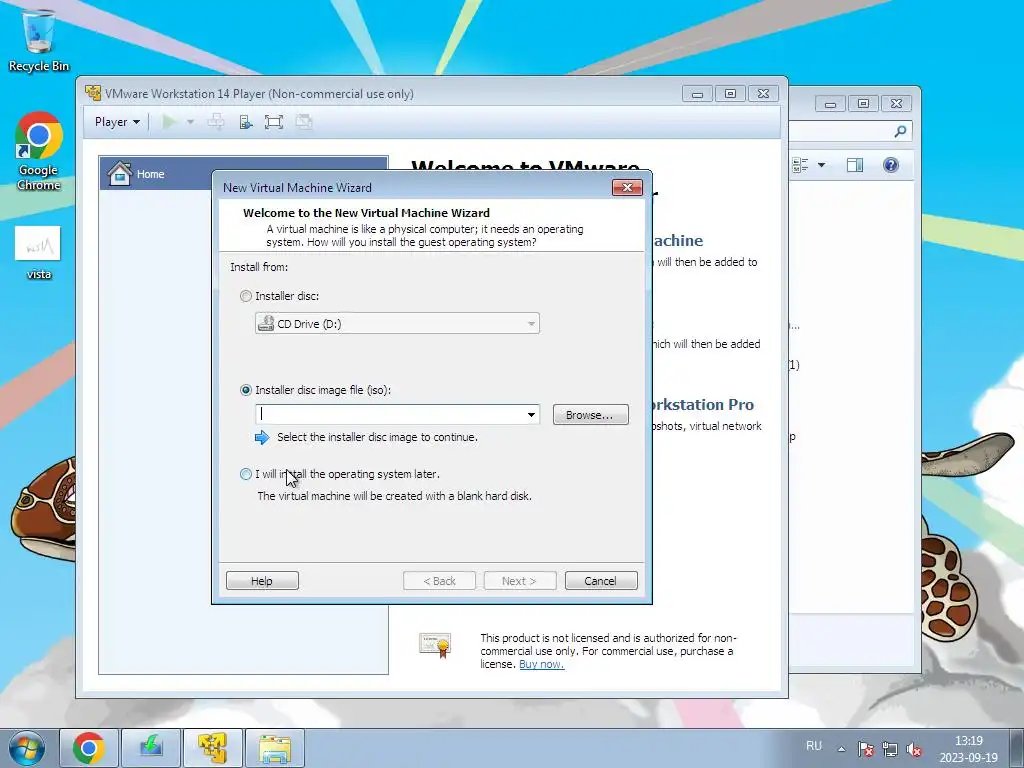Open the power options dropdown arrow
1024x768 pixels.
[x=190, y=121]
